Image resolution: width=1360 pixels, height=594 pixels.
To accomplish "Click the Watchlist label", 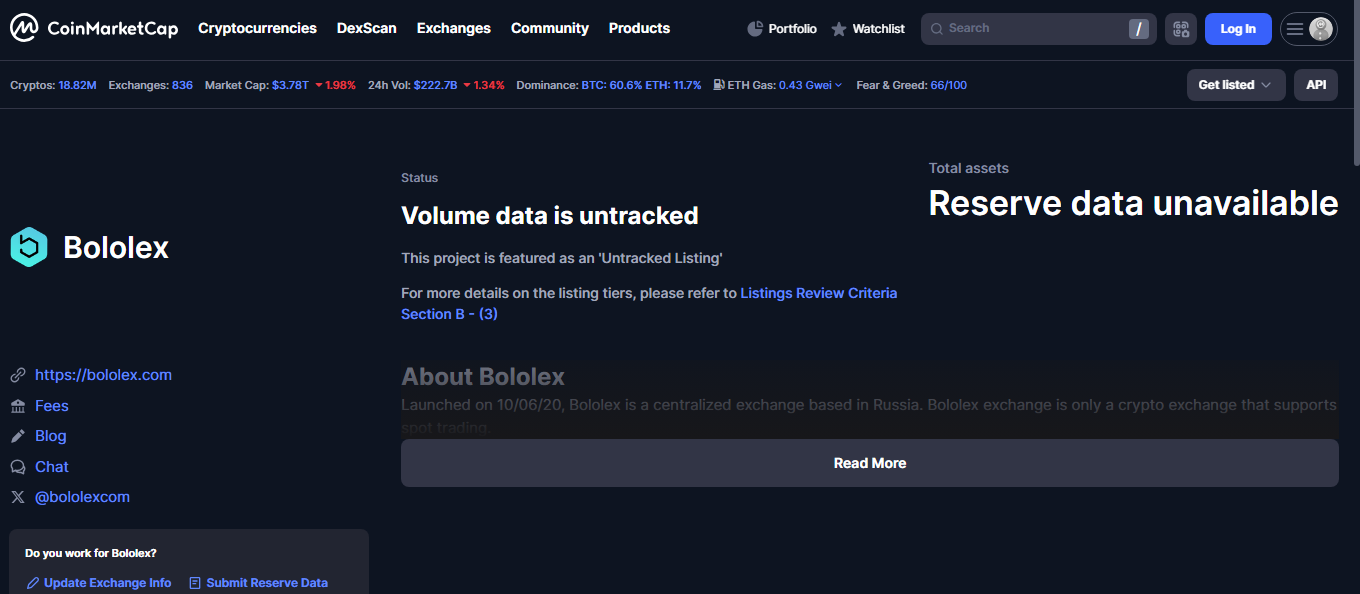I will click(x=879, y=29).
